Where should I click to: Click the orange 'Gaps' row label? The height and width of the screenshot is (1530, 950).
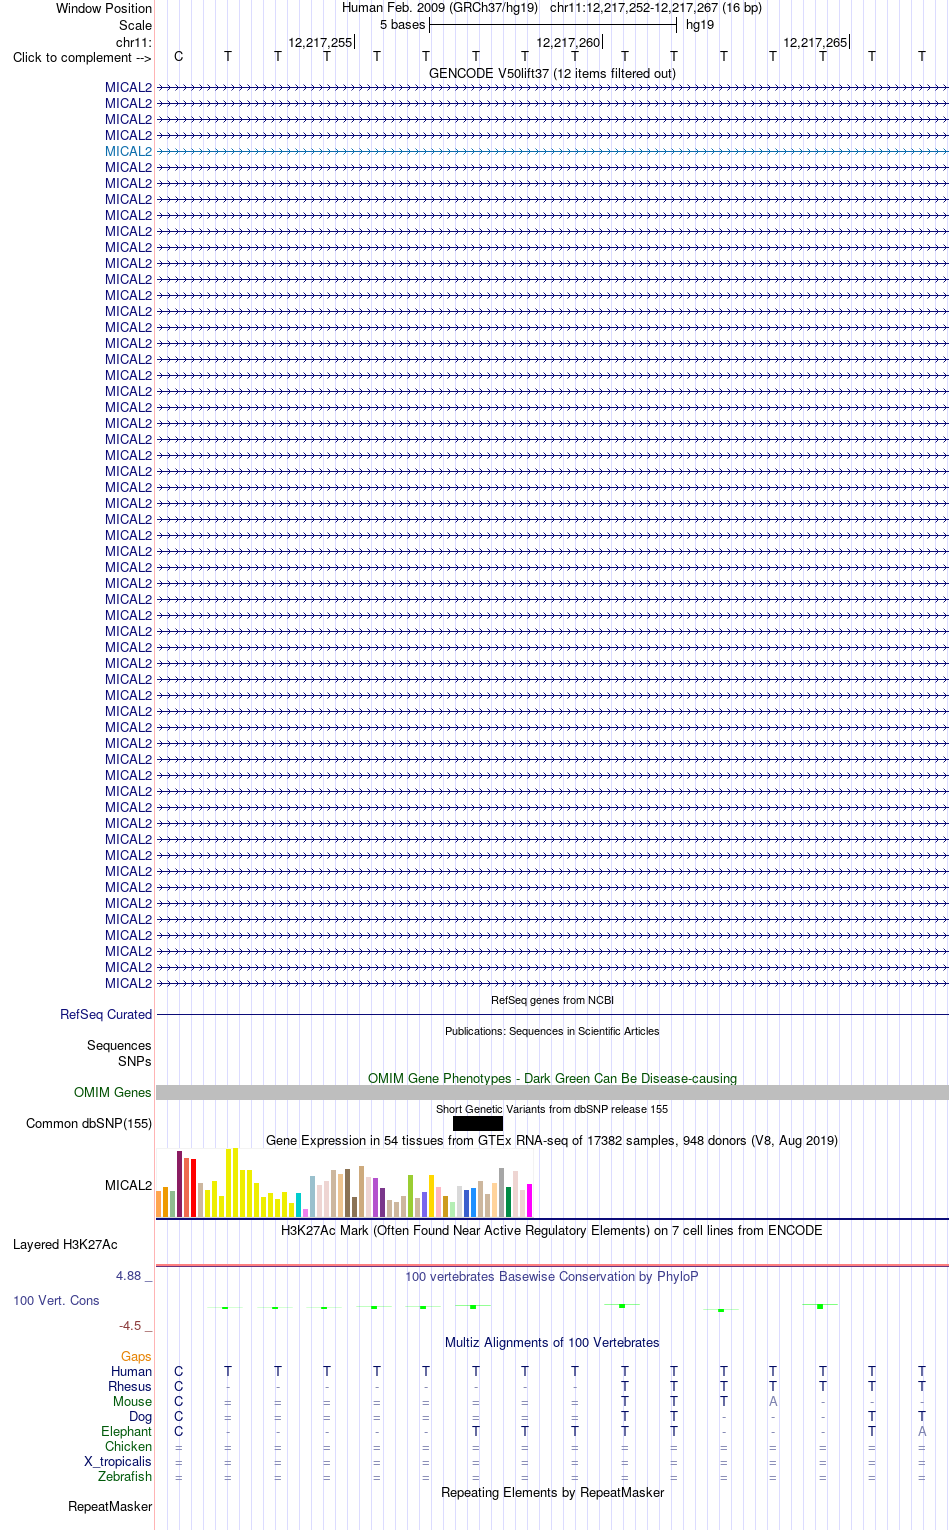coord(136,1356)
